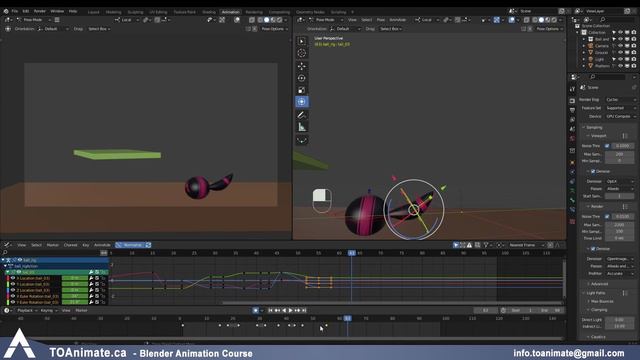This screenshot has height=360, width=640.
Task: Open Device GPU Compute dropdown
Action: 620,116
